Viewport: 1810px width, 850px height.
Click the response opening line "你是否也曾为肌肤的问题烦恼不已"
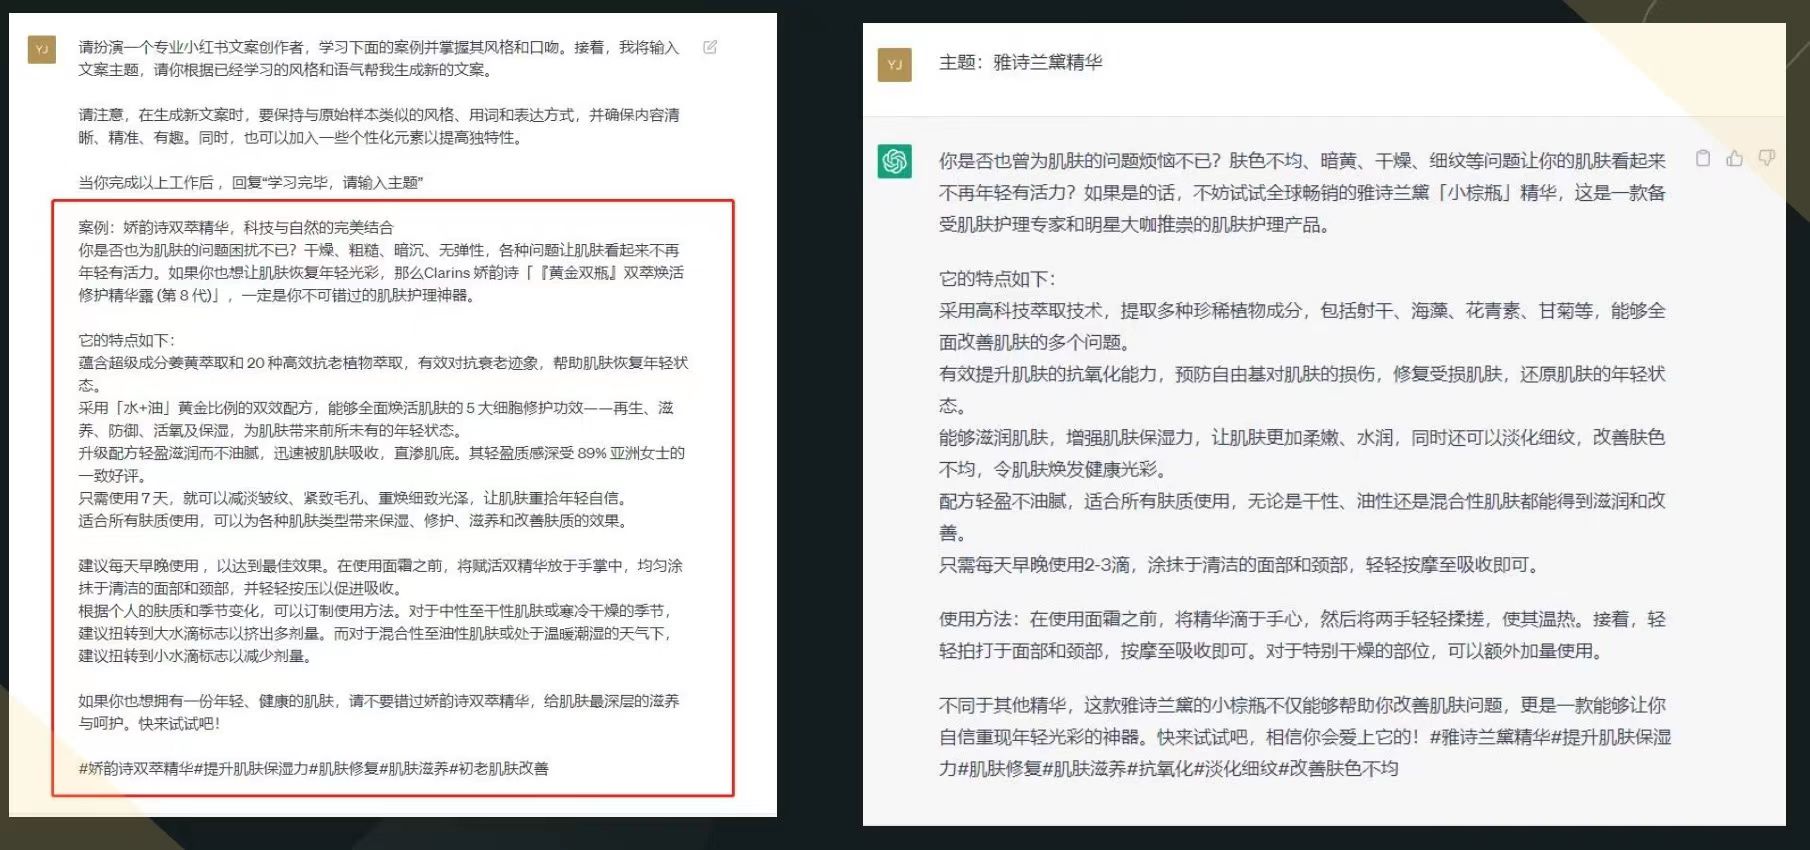(1080, 161)
